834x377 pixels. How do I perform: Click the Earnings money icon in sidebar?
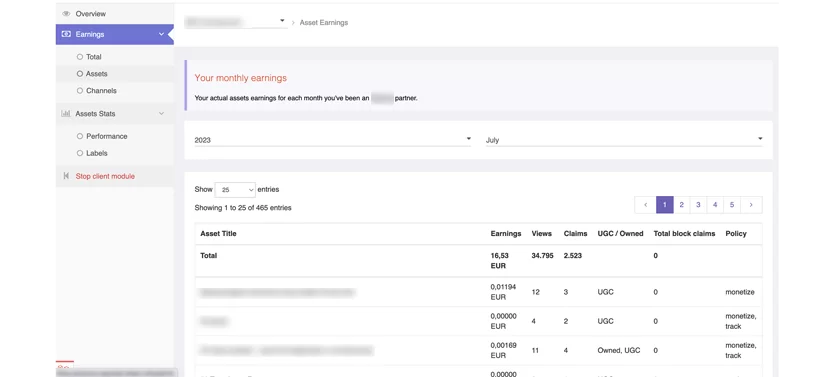click(66, 34)
